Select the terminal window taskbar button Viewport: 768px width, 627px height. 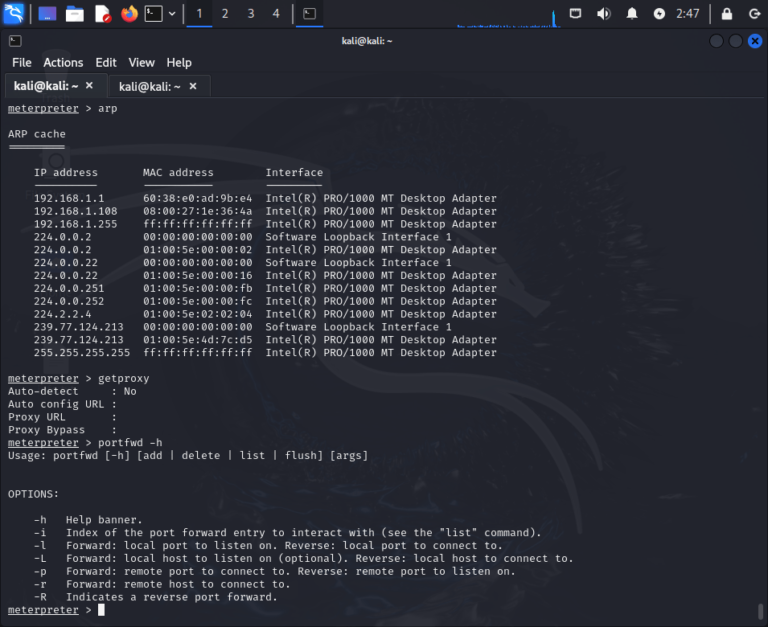[310, 14]
